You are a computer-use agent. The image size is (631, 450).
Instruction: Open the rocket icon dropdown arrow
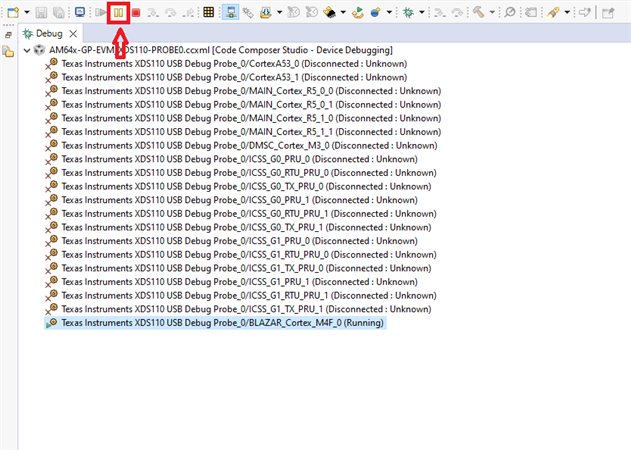pyautogui.click(x=567, y=12)
